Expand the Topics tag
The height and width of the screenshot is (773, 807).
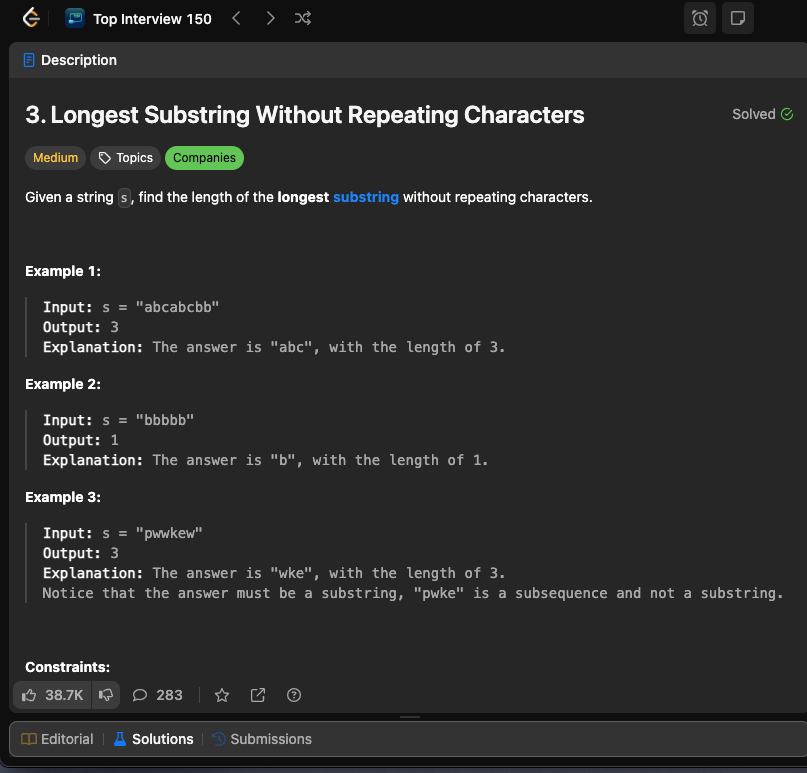pos(126,157)
